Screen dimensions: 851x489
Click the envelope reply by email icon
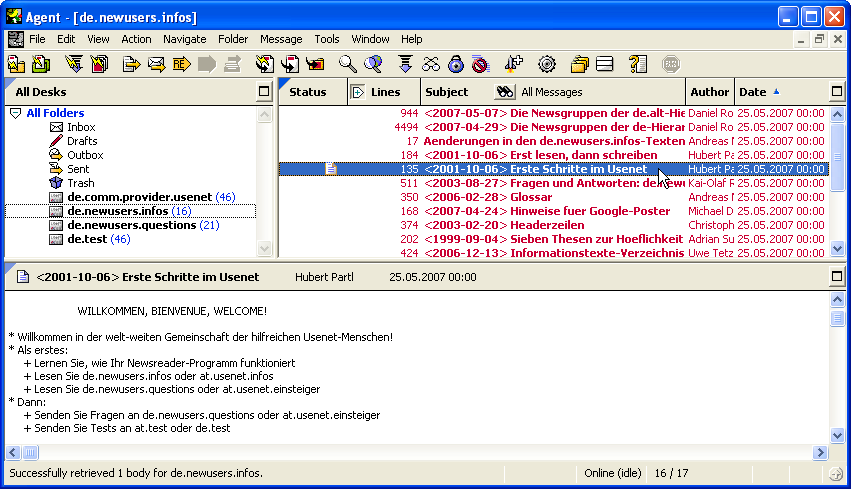tap(156, 64)
